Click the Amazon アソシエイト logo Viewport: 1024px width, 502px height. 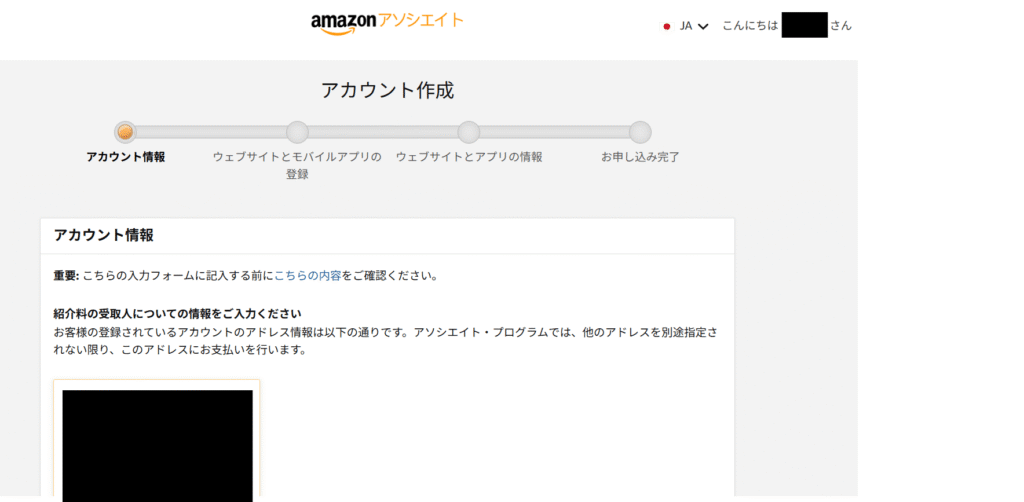pos(387,22)
